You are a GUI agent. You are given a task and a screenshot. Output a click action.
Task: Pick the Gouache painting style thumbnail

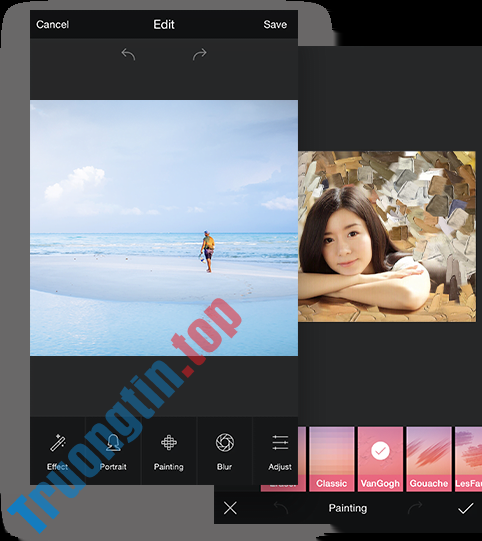click(429, 459)
